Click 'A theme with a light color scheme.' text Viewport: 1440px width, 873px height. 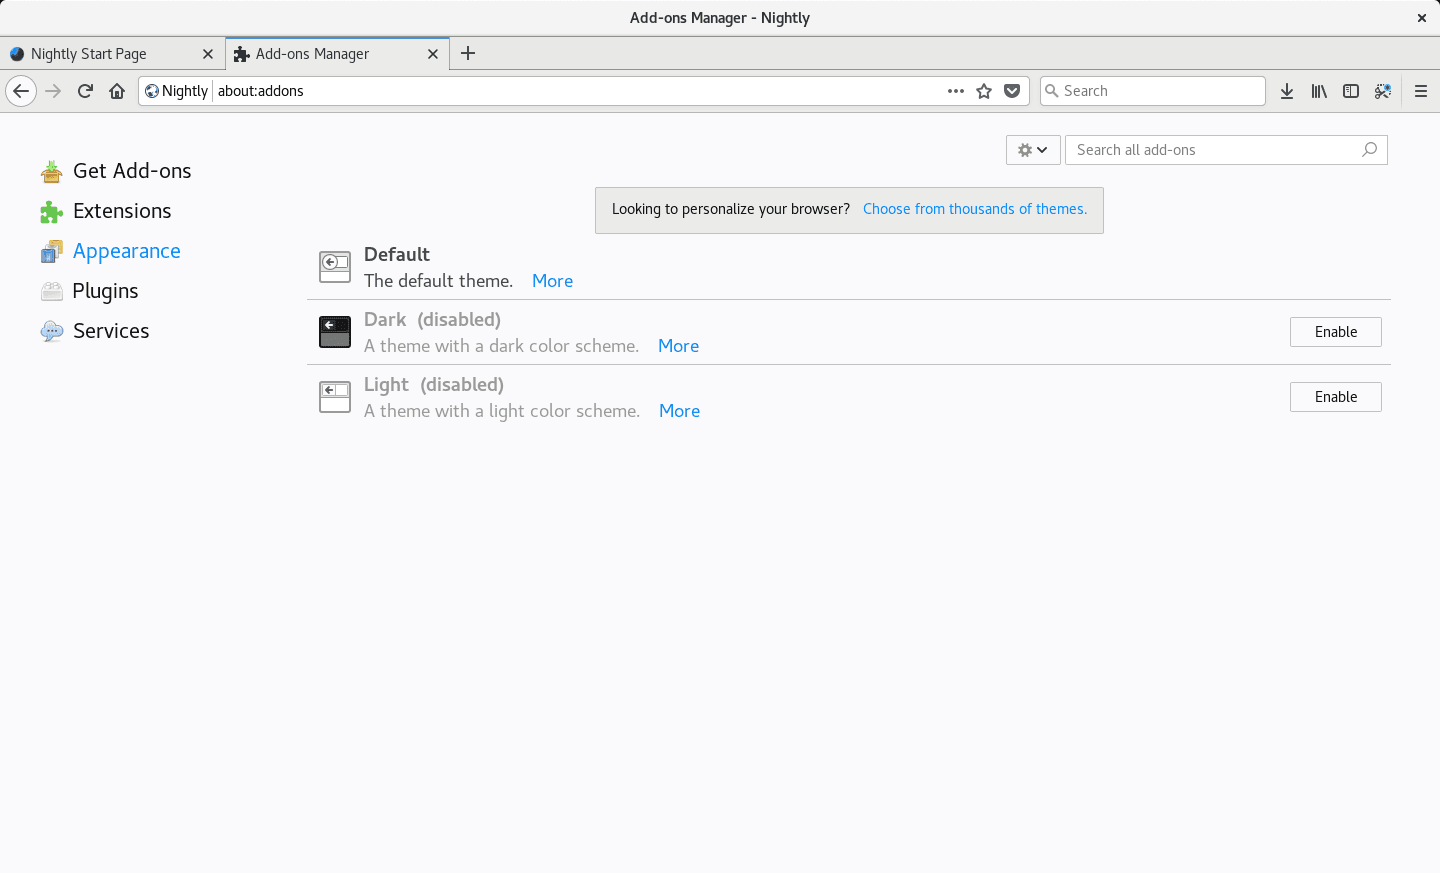pyautogui.click(x=502, y=411)
